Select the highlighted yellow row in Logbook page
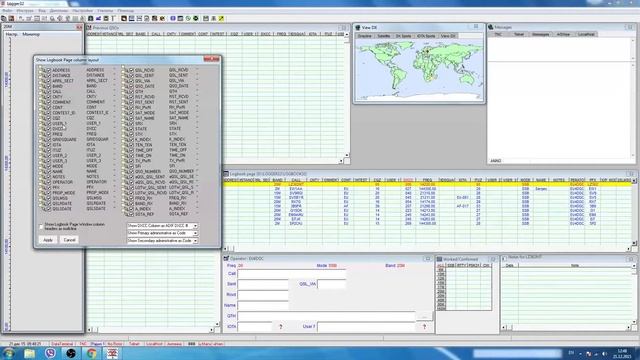This screenshot has width=640, height=360. pos(428,184)
